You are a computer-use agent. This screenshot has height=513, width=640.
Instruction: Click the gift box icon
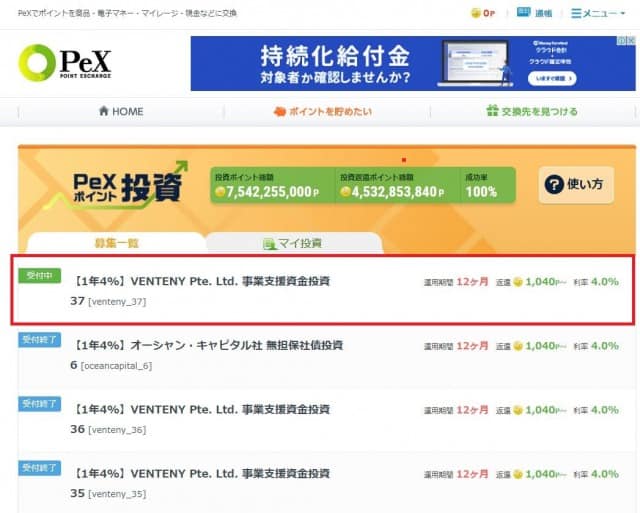pyautogui.click(x=493, y=111)
